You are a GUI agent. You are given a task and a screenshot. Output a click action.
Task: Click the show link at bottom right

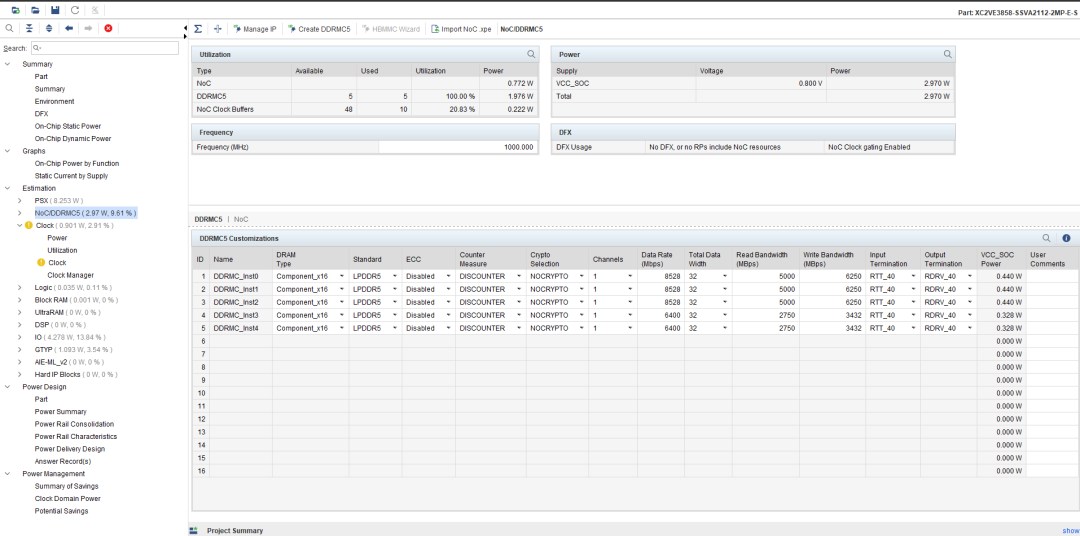tap(1070, 530)
